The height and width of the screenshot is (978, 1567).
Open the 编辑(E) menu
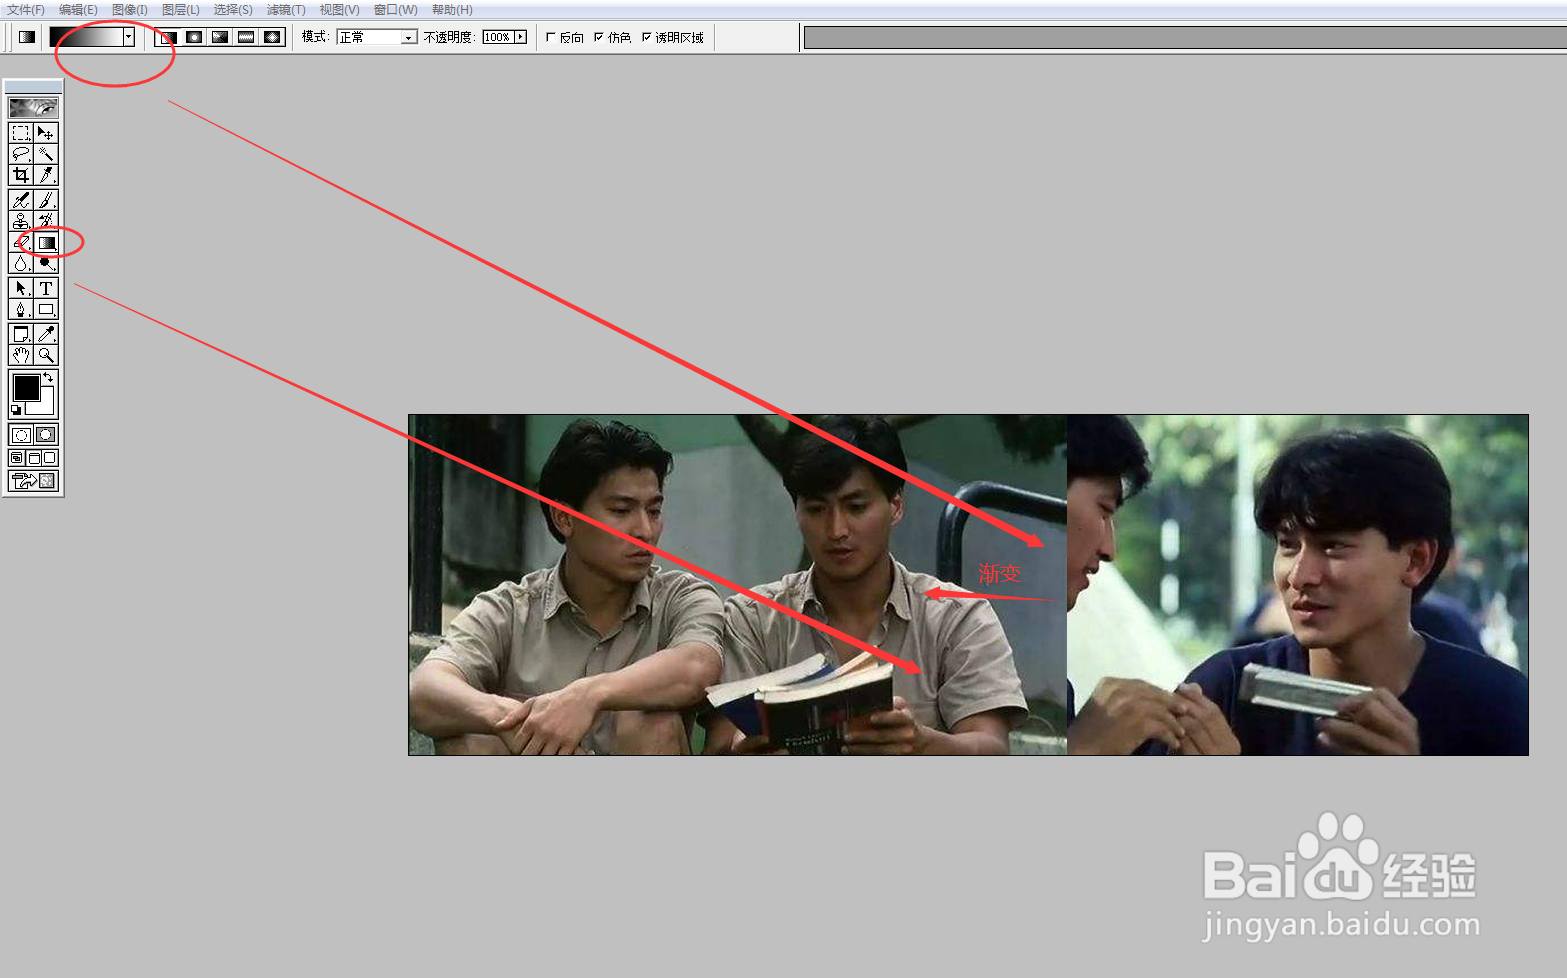78,9
